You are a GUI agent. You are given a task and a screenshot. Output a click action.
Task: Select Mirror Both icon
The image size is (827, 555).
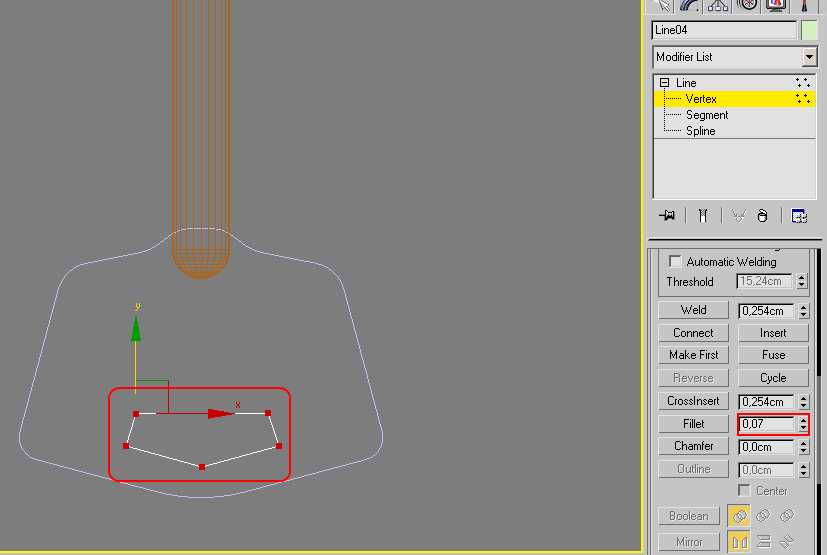pos(787,541)
